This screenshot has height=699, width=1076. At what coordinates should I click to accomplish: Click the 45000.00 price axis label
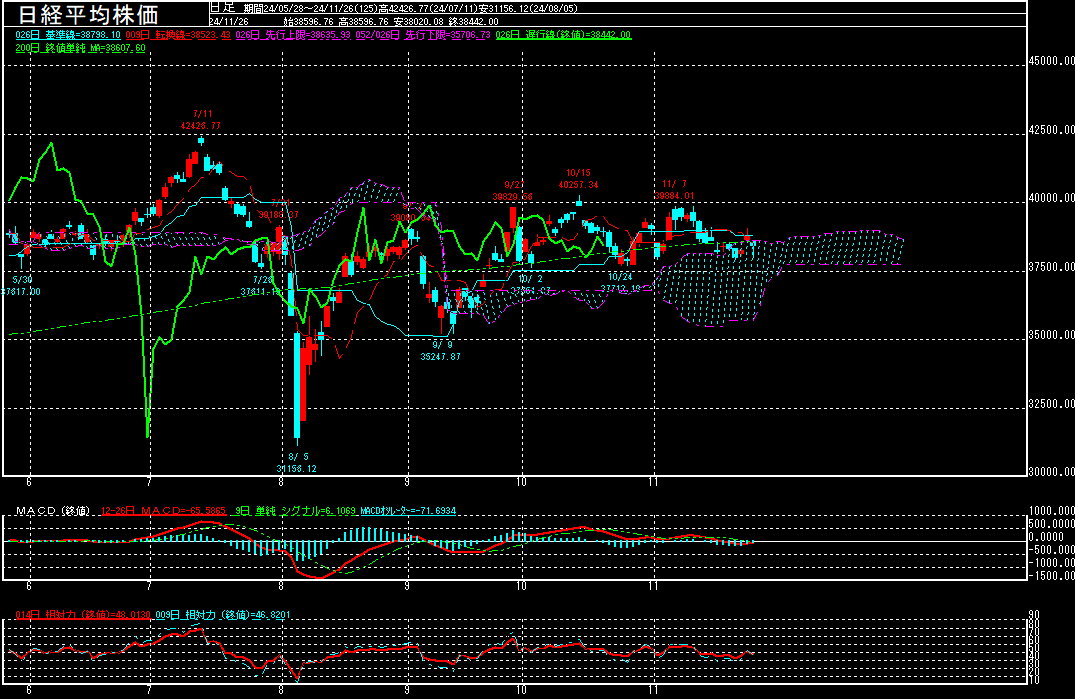pos(1052,61)
